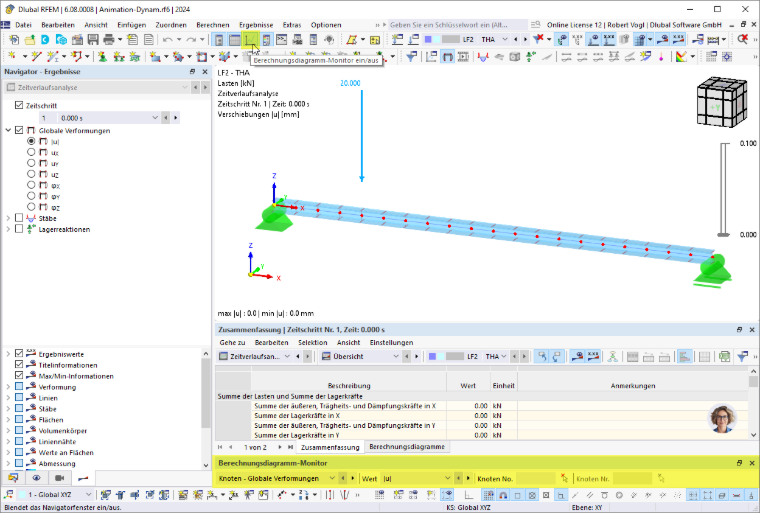Image resolution: width=760 pixels, height=513 pixels.
Task: Open navigator camera tab icon
Action: click(x=59, y=478)
